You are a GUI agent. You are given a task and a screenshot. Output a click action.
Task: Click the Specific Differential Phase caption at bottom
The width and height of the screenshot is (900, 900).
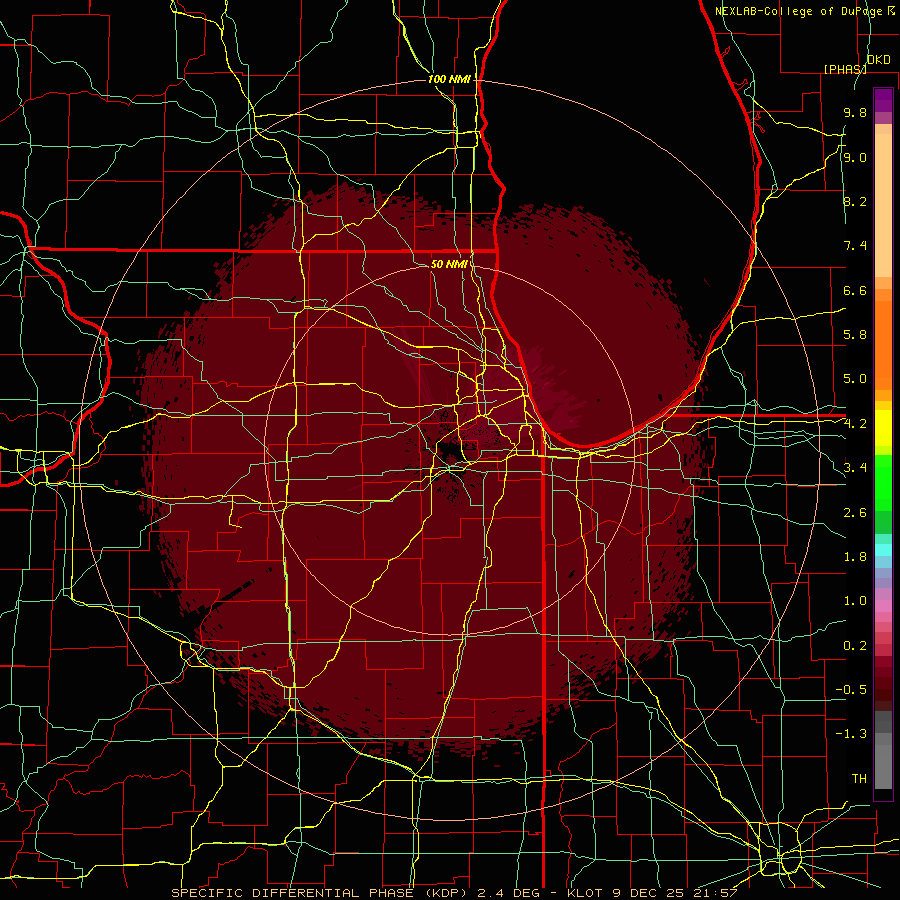[455, 893]
